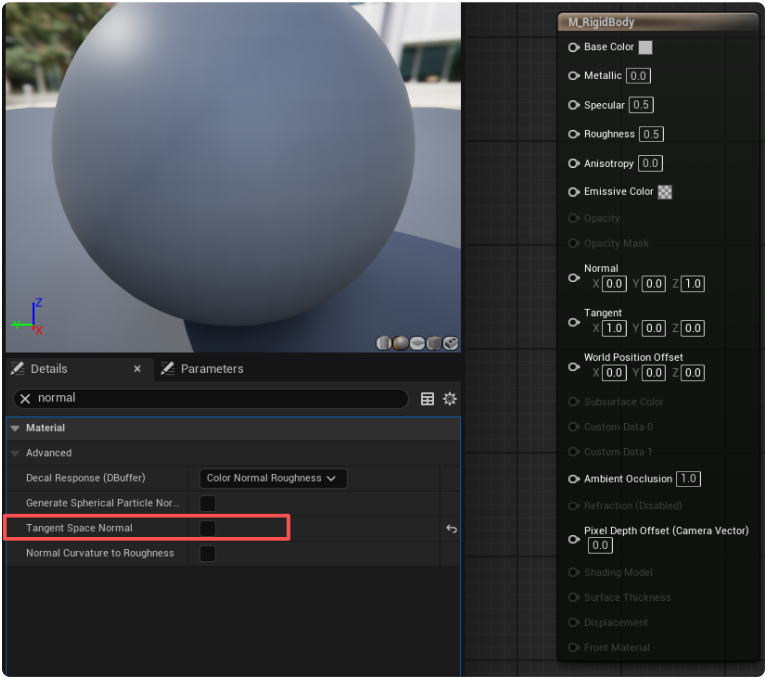
Task: Open the Details property matrix grid icon
Action: 428,399
